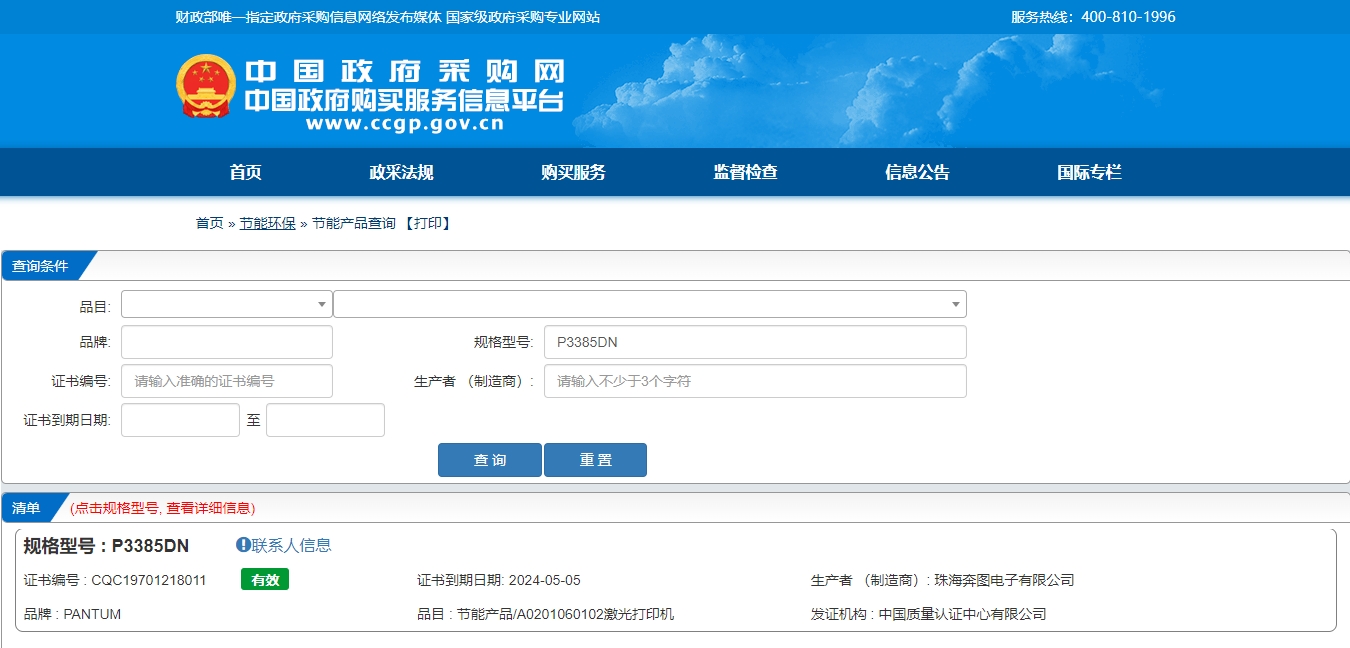Select the certificate expiry end date field
The width and height of the screenshot is (1350, 648).
(325, 420)
